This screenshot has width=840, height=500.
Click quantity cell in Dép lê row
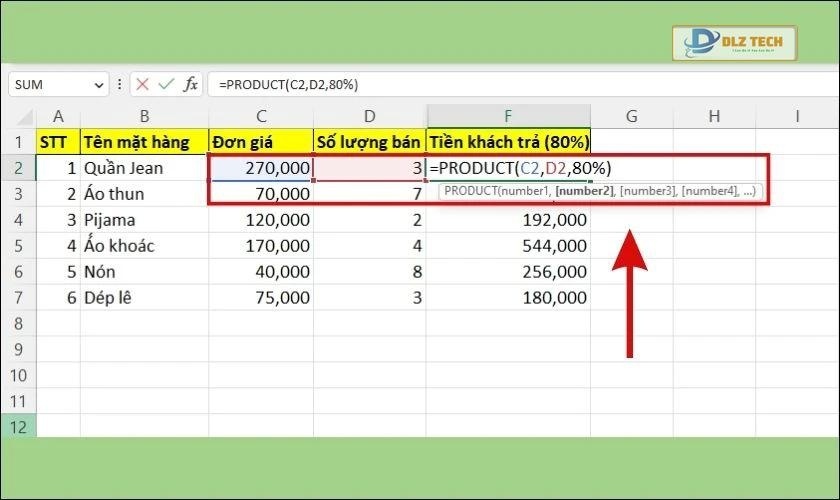click(x=370, y=297)
